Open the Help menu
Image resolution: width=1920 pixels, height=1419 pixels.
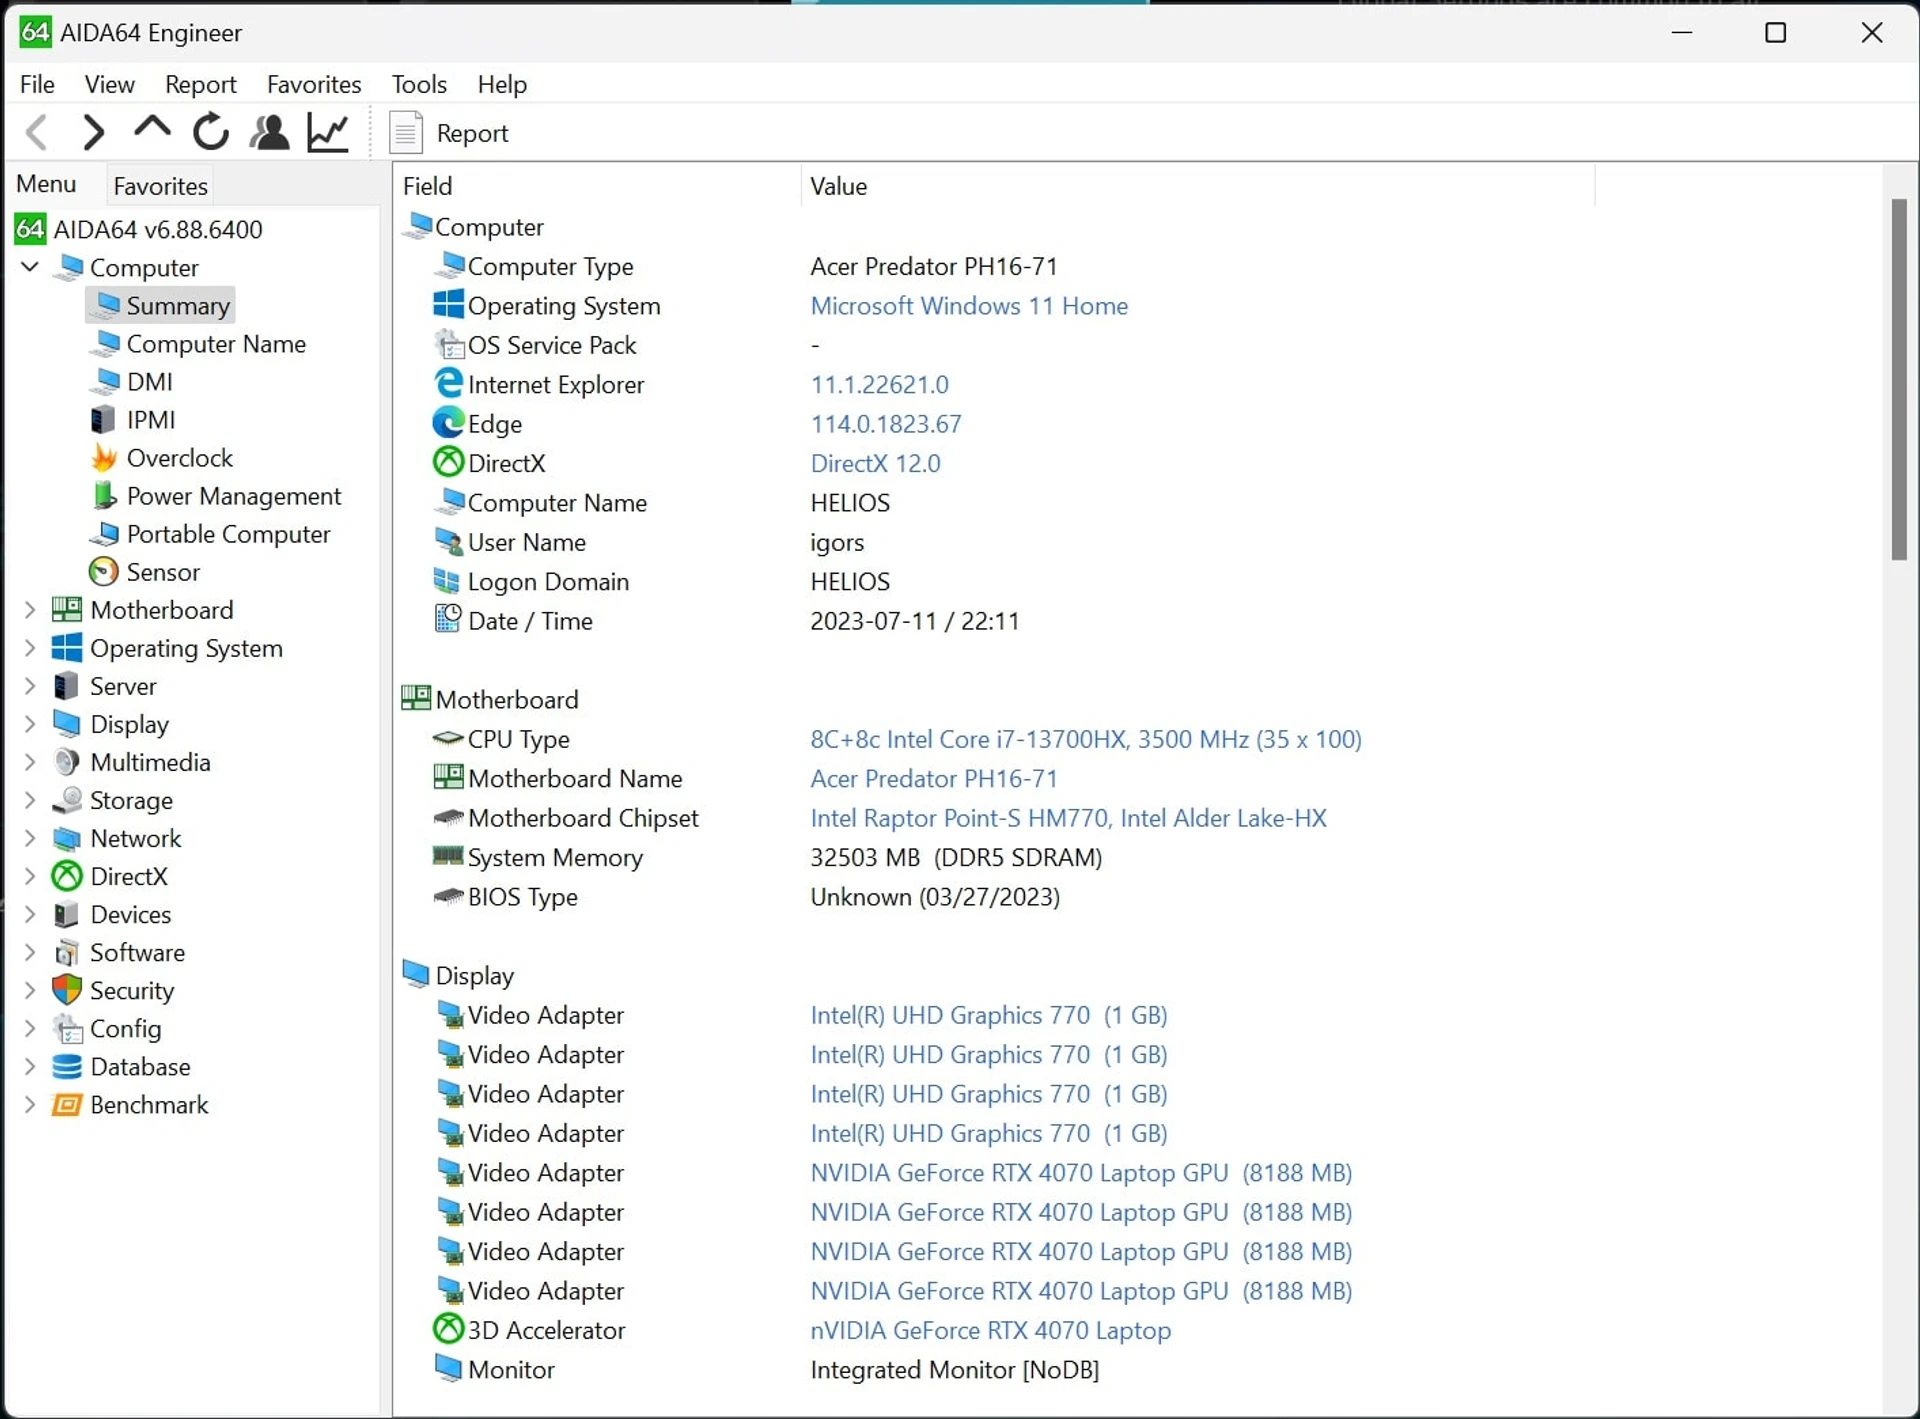tap(502, 84)
